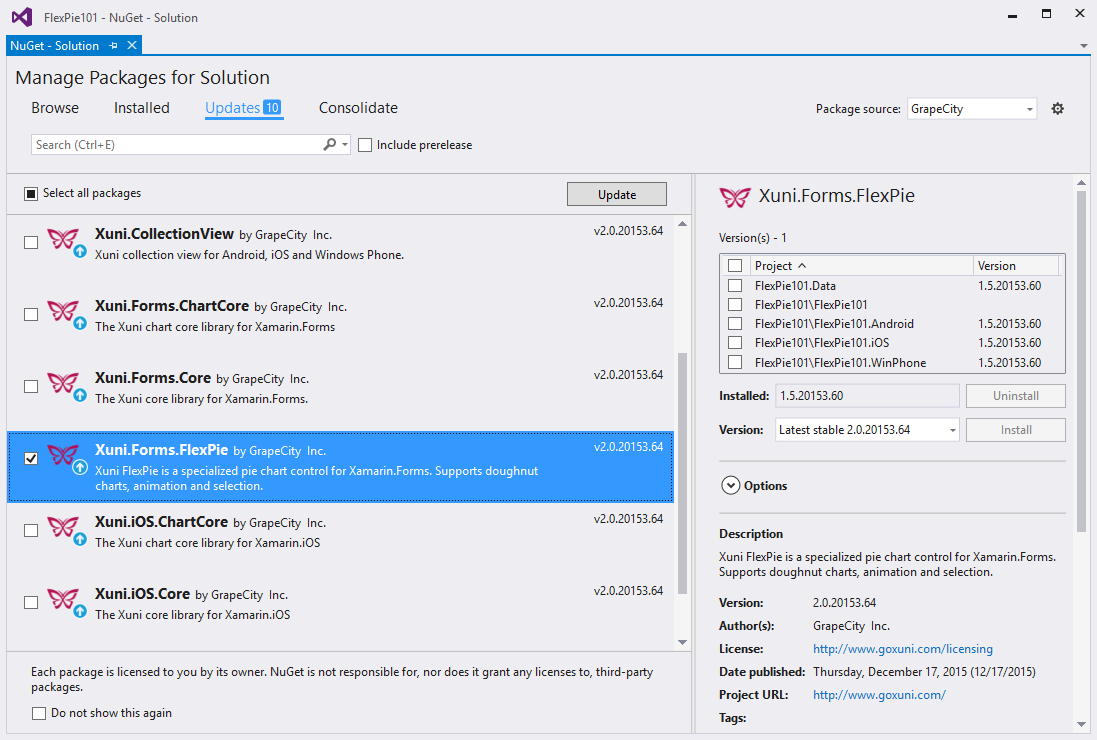Click the Installed version 1.5.20153.60 field
The height and width of the screenshot is (740, 1097).
point(867,396)
